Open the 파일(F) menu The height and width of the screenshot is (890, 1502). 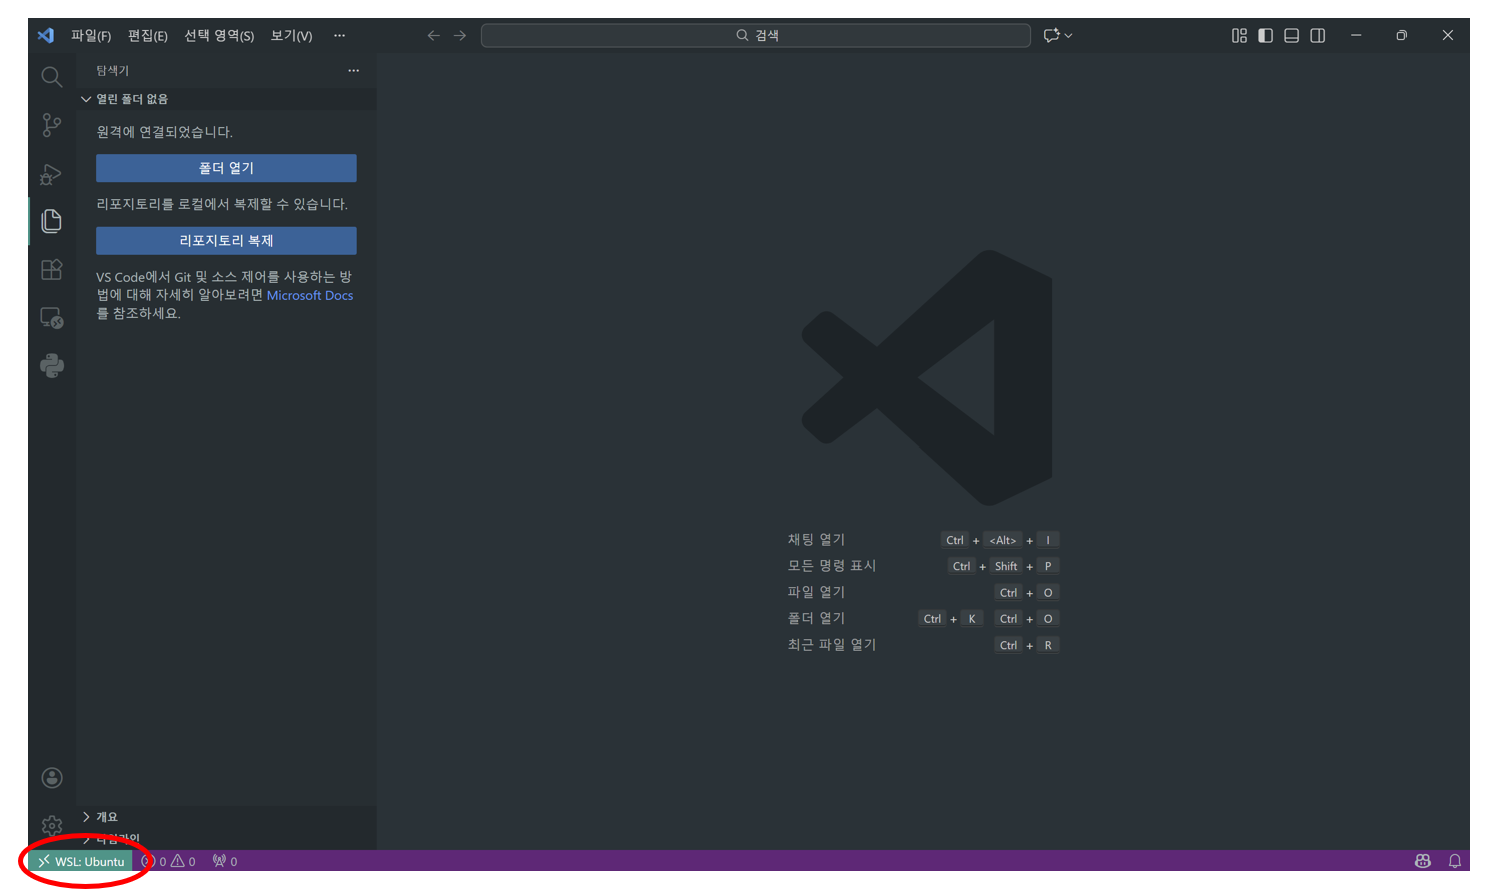pos(91,36)
